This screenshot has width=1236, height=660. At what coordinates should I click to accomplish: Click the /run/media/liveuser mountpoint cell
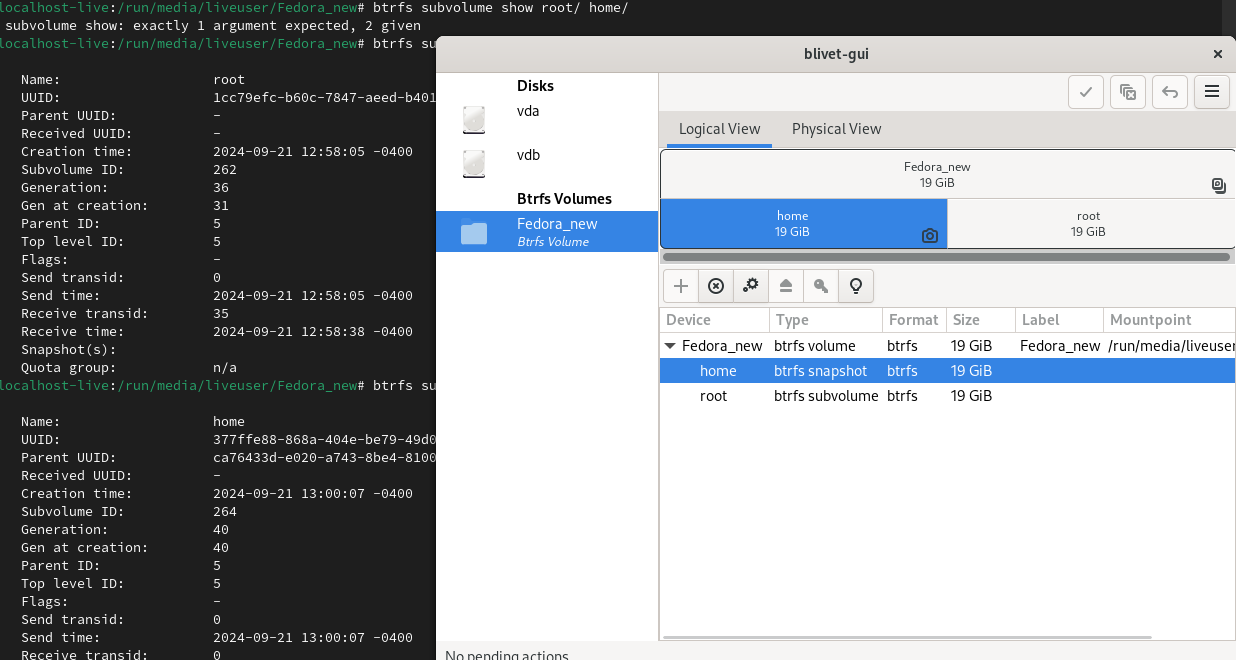1172,346
